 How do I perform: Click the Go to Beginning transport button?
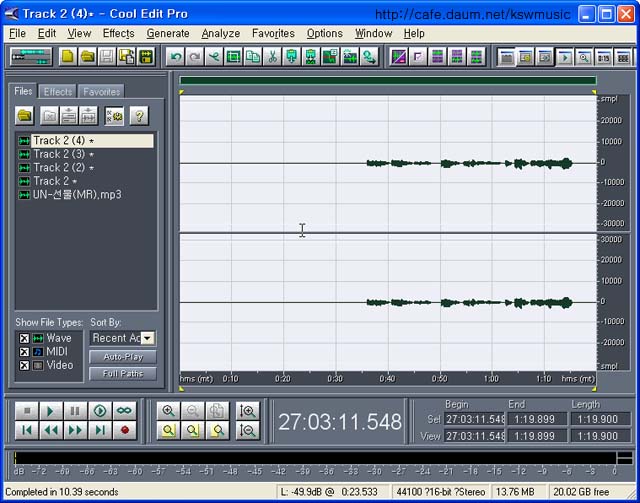point(27,430)
